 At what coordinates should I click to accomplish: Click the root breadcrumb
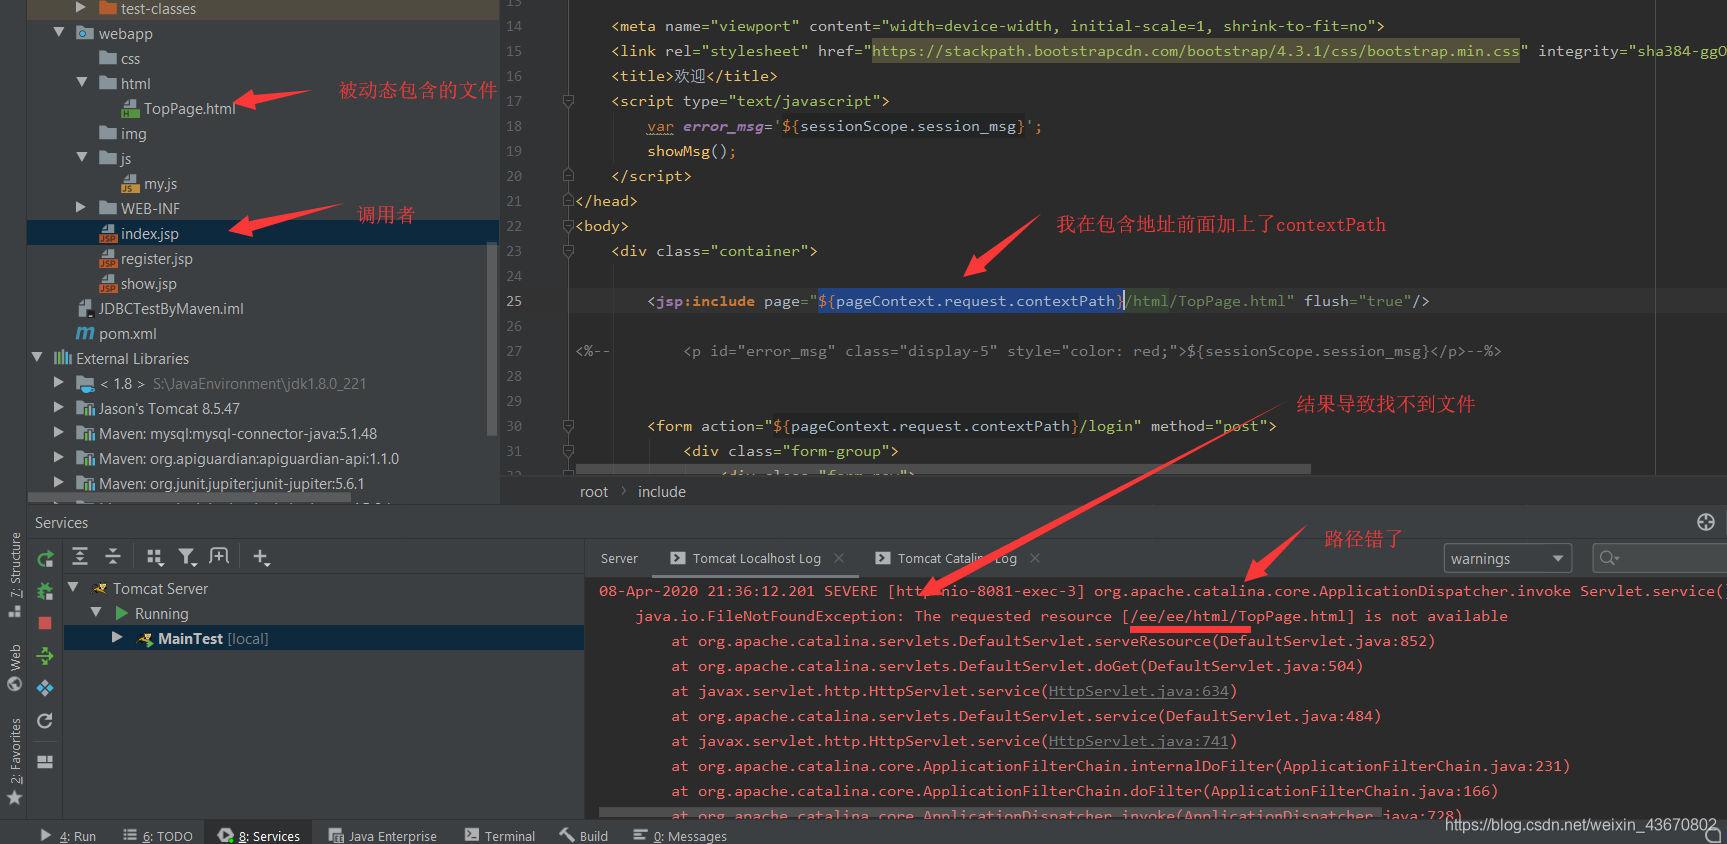coord(594,492)
